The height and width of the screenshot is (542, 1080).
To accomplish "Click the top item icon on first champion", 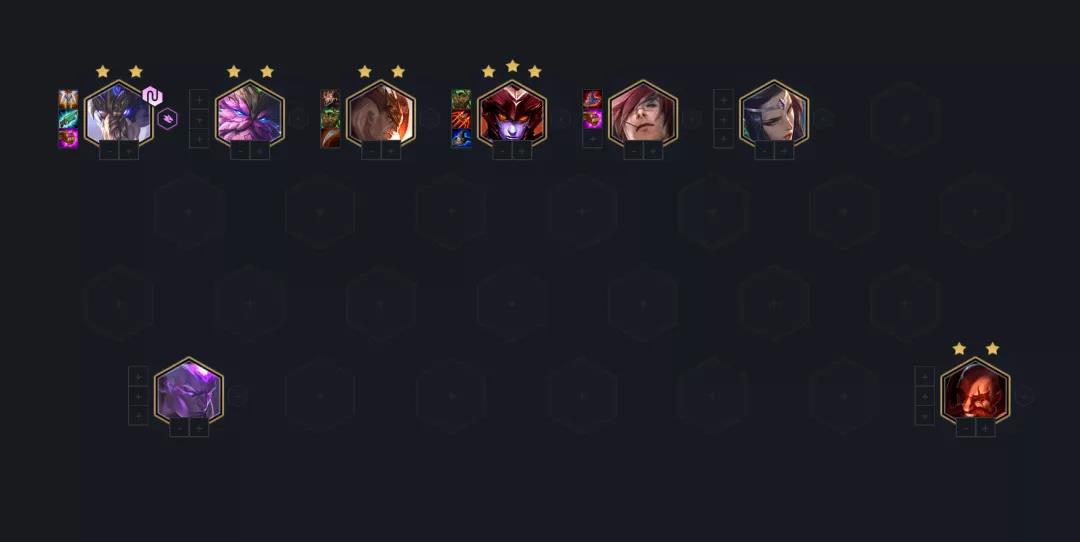I will pyautogui.click(x=68, y=99).
